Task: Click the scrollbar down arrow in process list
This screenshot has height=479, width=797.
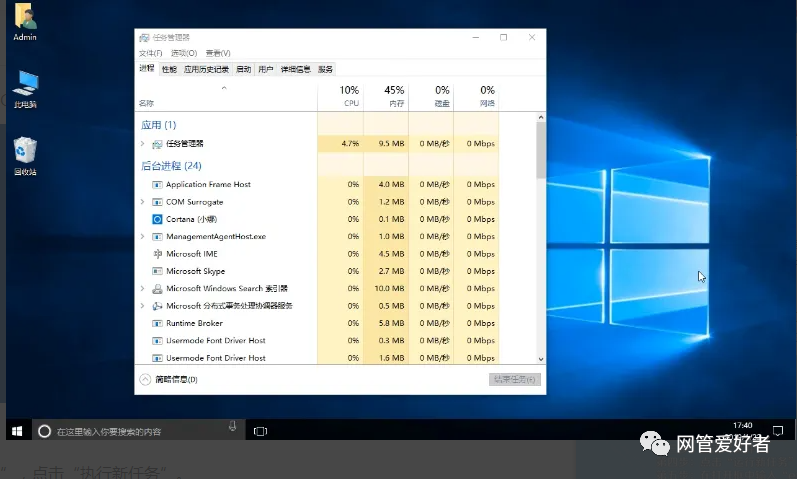Action: point(541,359)
